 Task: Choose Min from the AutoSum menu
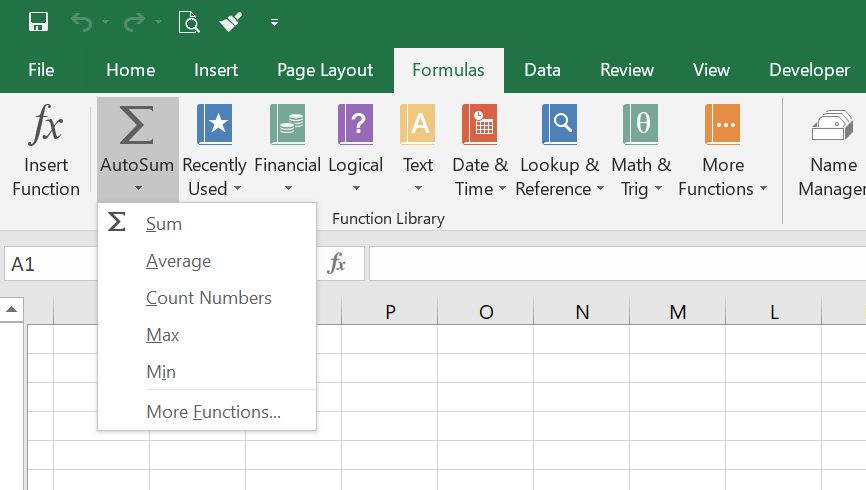207,372
